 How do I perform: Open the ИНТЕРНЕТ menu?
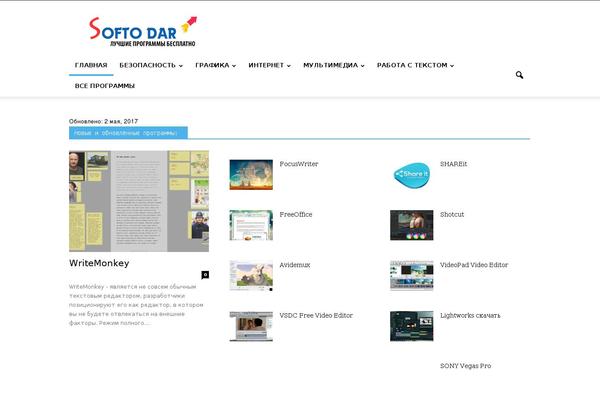266,65
